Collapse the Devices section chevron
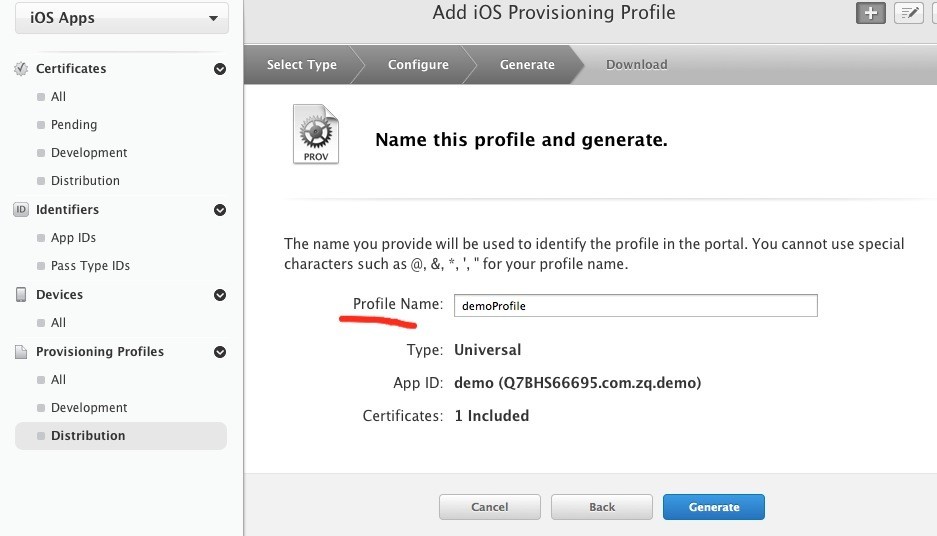The width and height of the screenshot is (937, 536). coord(220,295)
